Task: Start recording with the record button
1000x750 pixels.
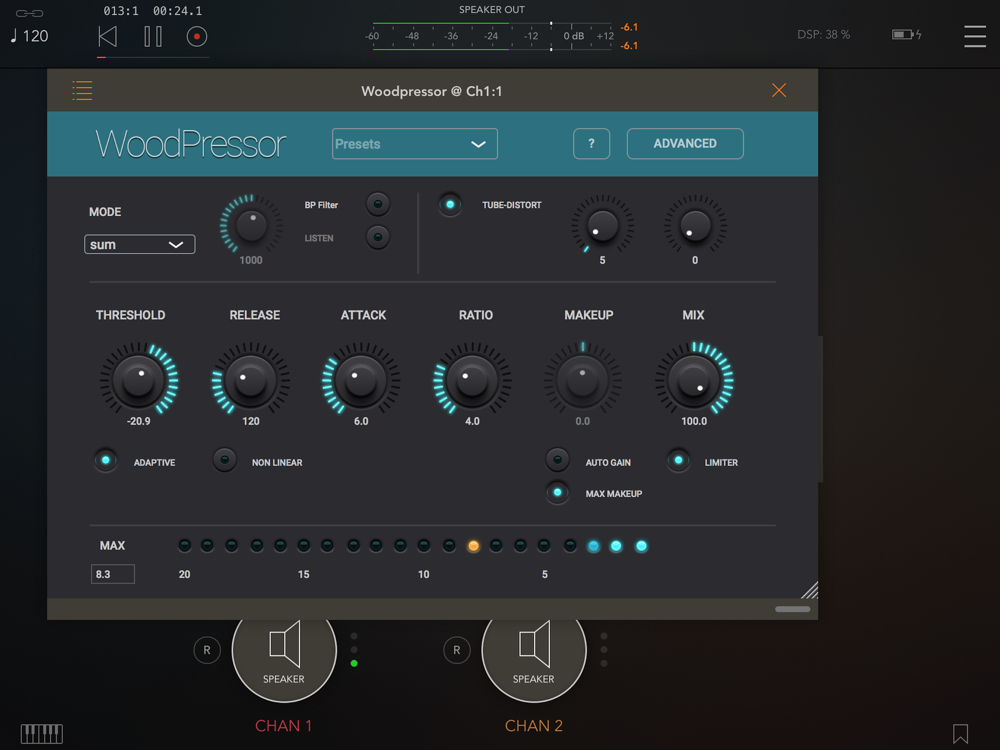Action: 197,36
